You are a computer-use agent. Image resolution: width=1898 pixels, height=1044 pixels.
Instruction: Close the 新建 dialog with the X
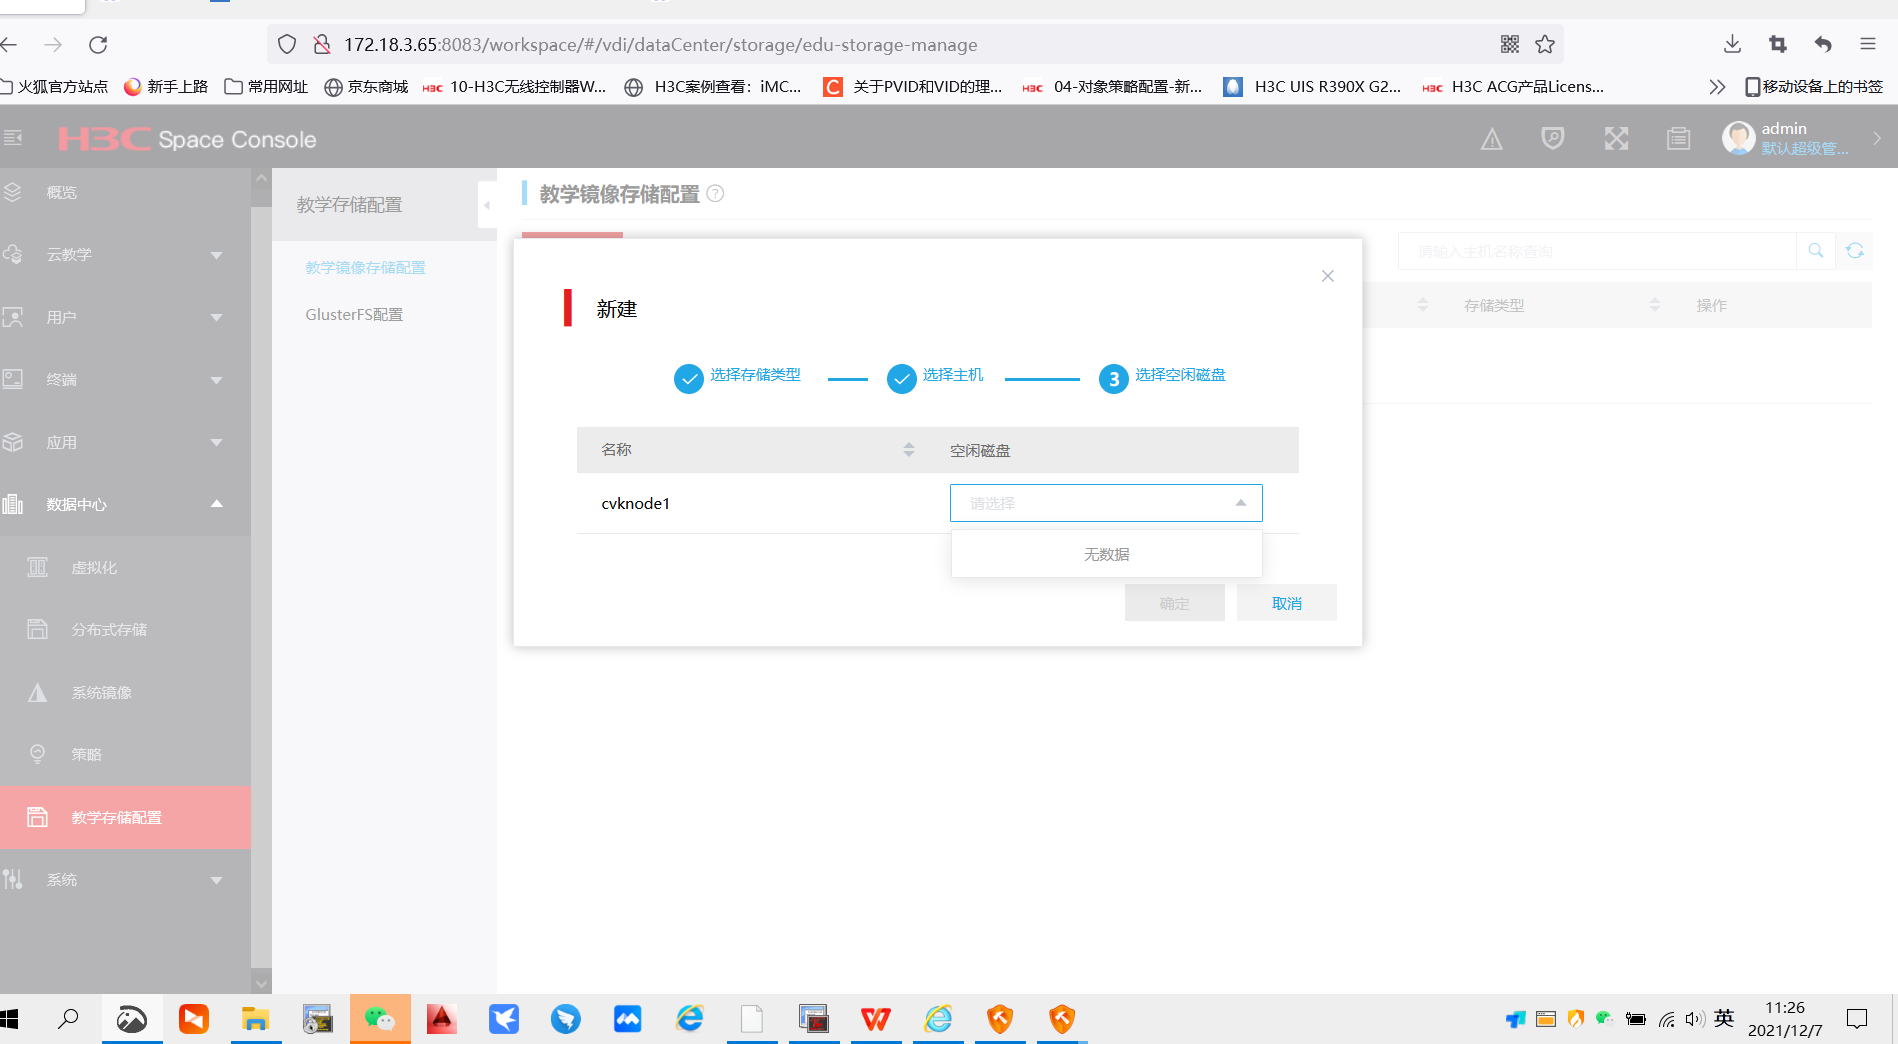tap(1327, 276)
